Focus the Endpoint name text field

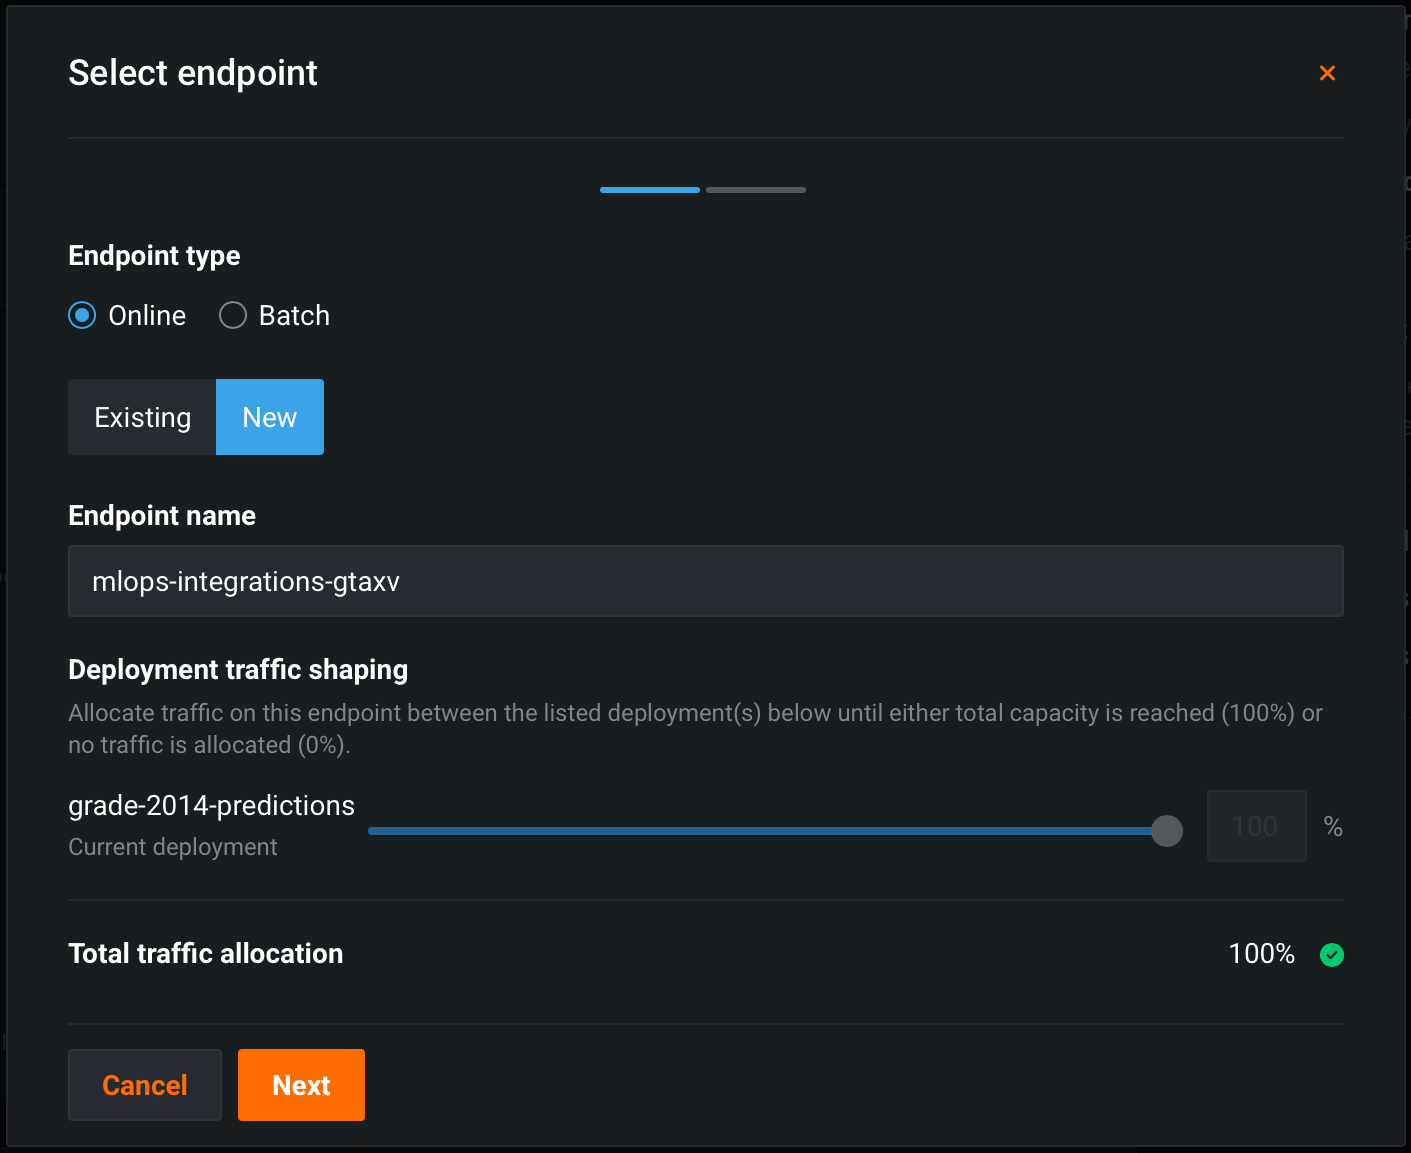click(x=705, y=581)
